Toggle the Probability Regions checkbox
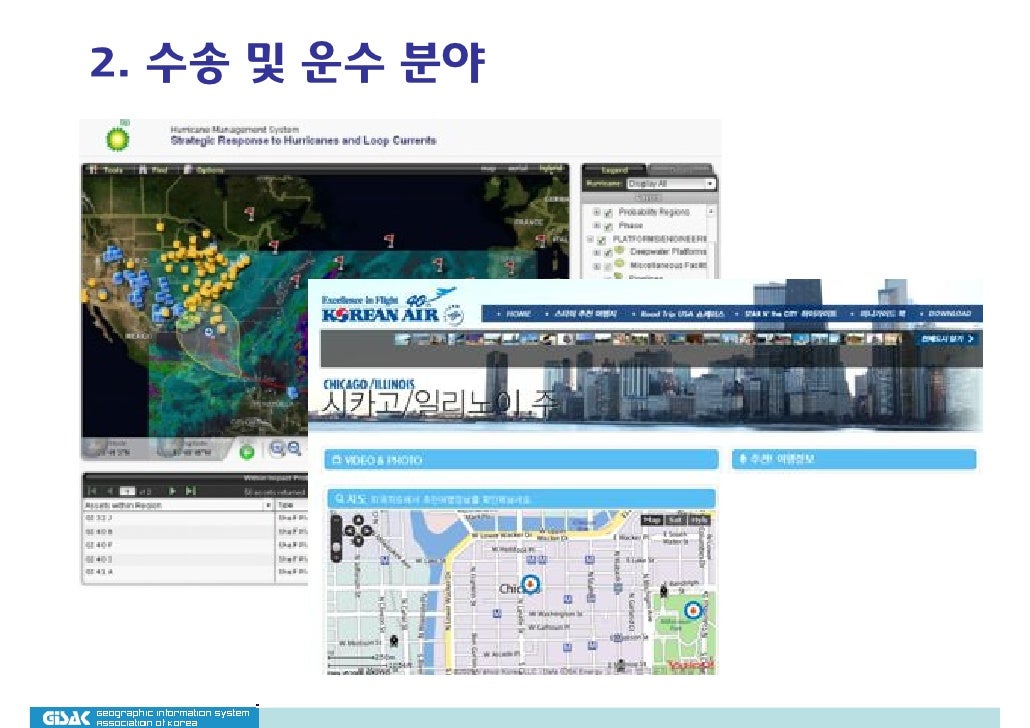Viewport: 1030px width, 728px height. click(608, 213)
